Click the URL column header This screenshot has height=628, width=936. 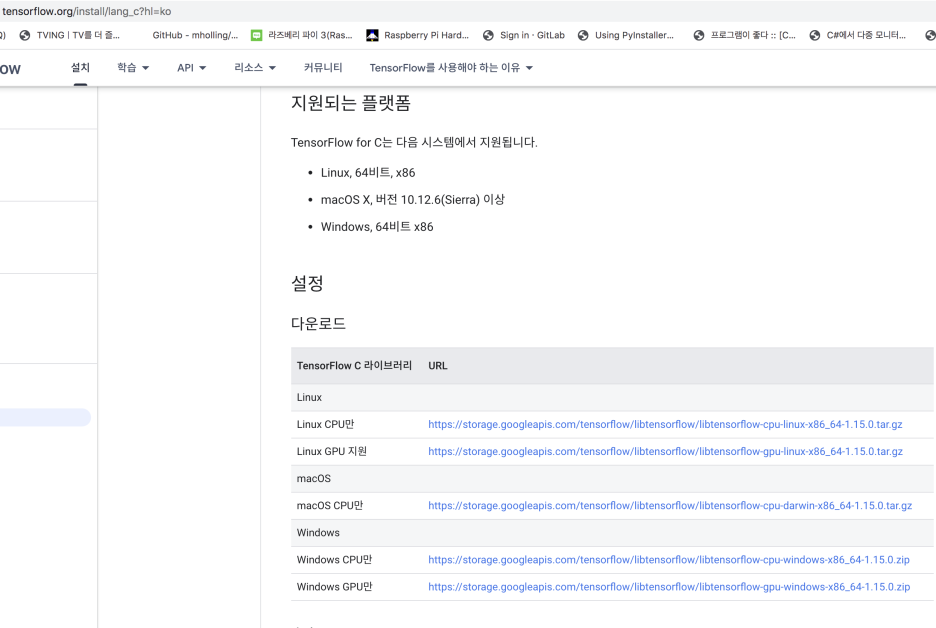click(438, 366)
